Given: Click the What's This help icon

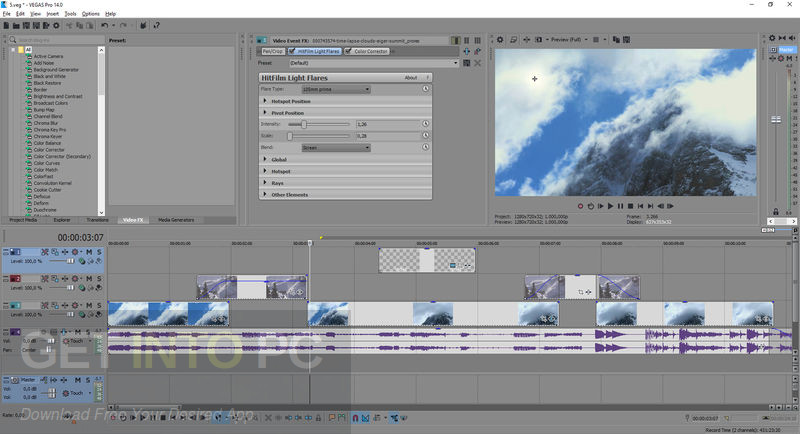Looking at the screenshot, I should tap(157, 25).
